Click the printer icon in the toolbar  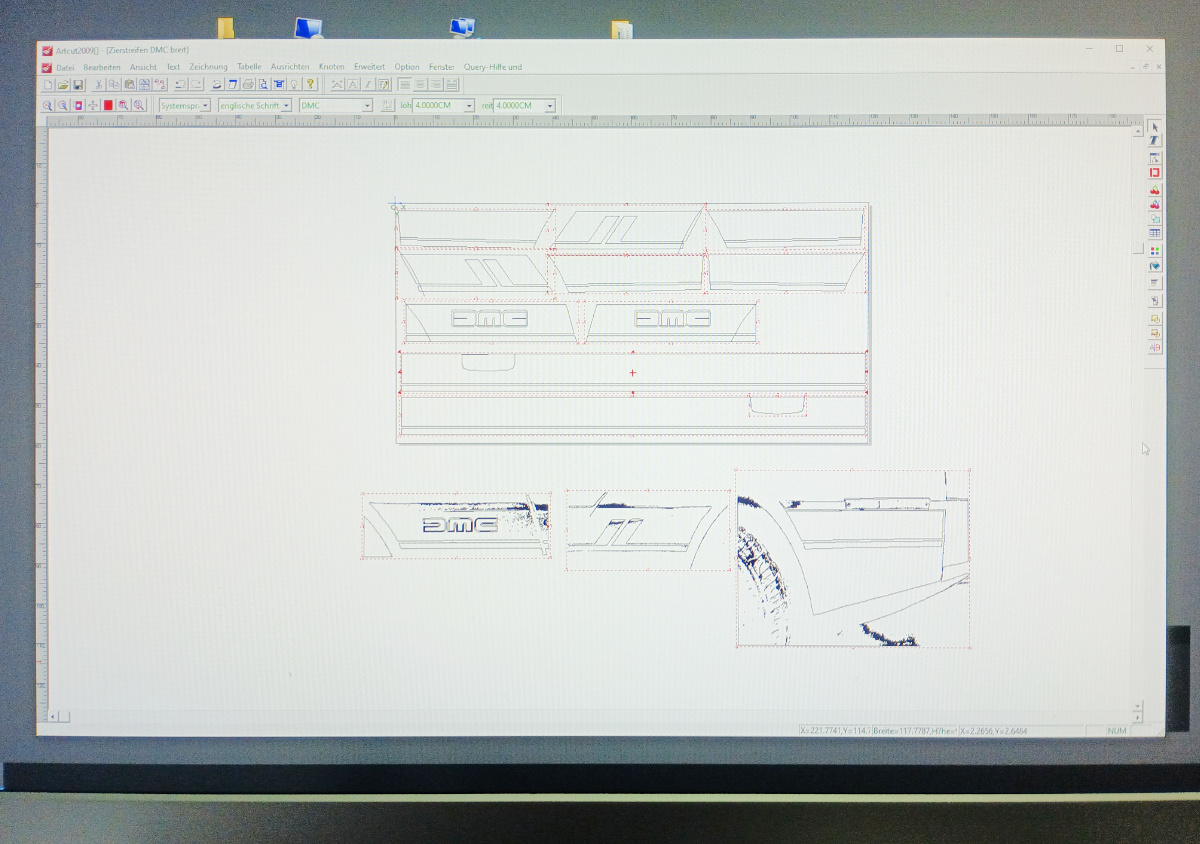coord(247,85)
